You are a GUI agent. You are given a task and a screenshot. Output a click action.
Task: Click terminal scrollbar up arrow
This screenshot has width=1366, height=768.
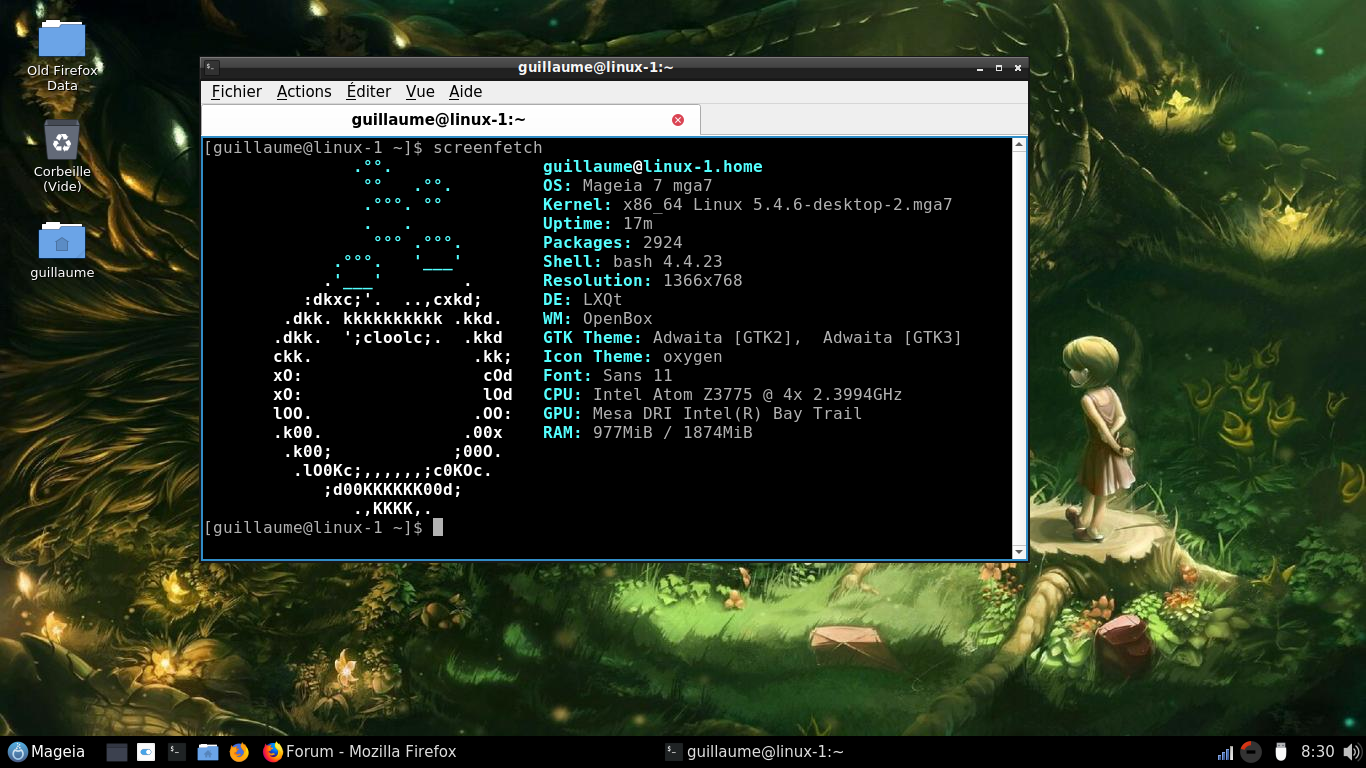[x=1019, y=145]
